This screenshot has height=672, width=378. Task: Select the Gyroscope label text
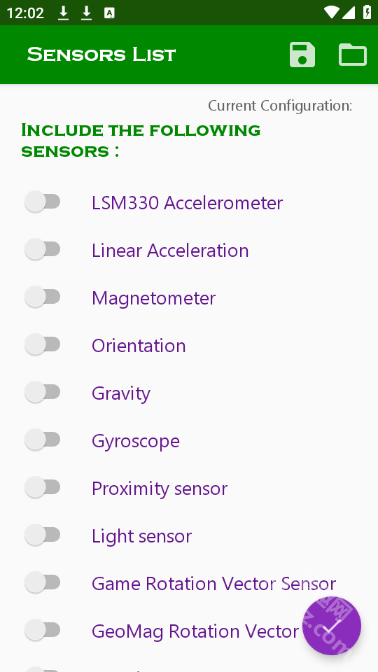point(135,441)
